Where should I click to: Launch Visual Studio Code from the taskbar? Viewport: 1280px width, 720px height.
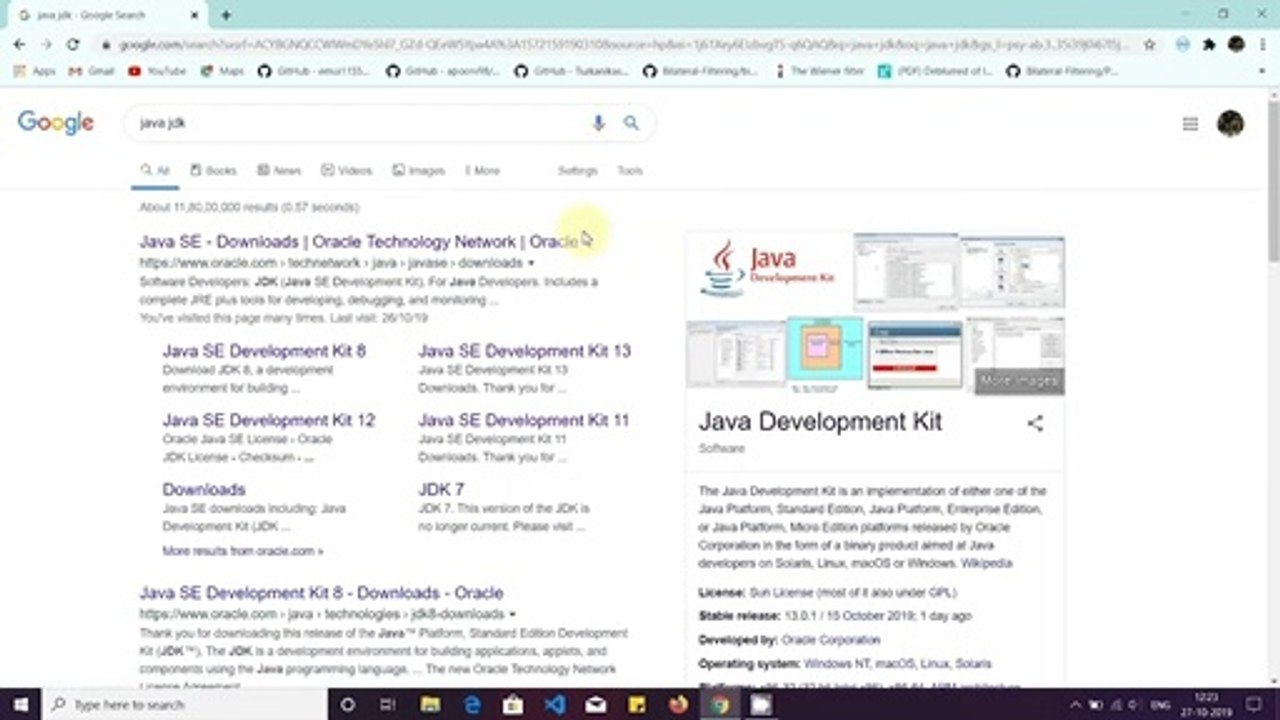[x=555, y=704]
